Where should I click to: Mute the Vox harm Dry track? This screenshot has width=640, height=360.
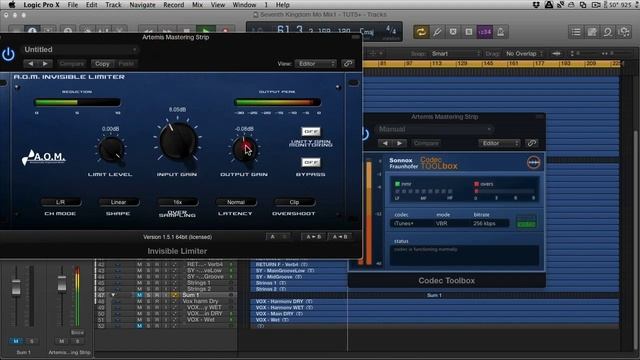pos(140,301)
